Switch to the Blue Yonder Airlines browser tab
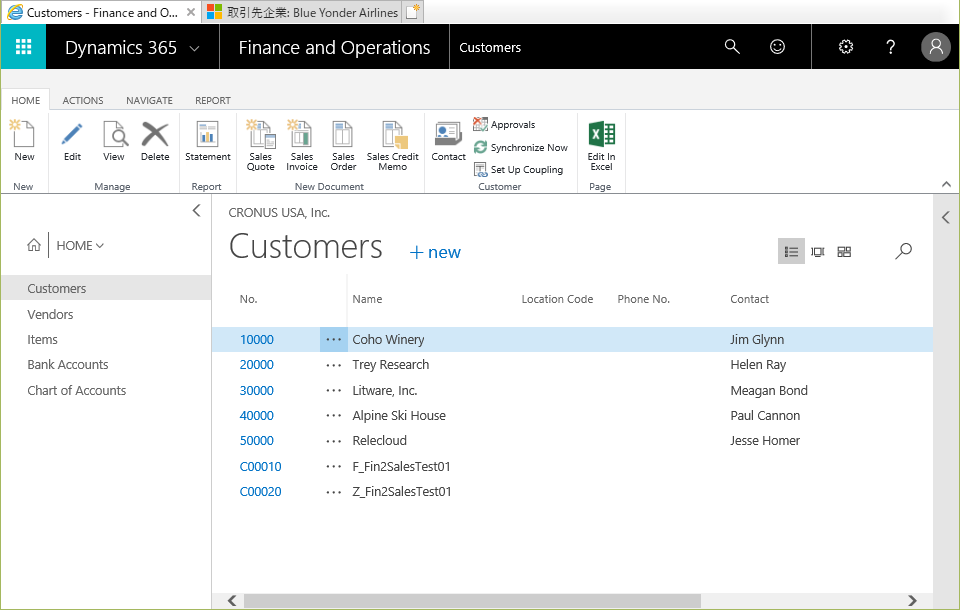 pyautogui.click(x=302, y=12)
